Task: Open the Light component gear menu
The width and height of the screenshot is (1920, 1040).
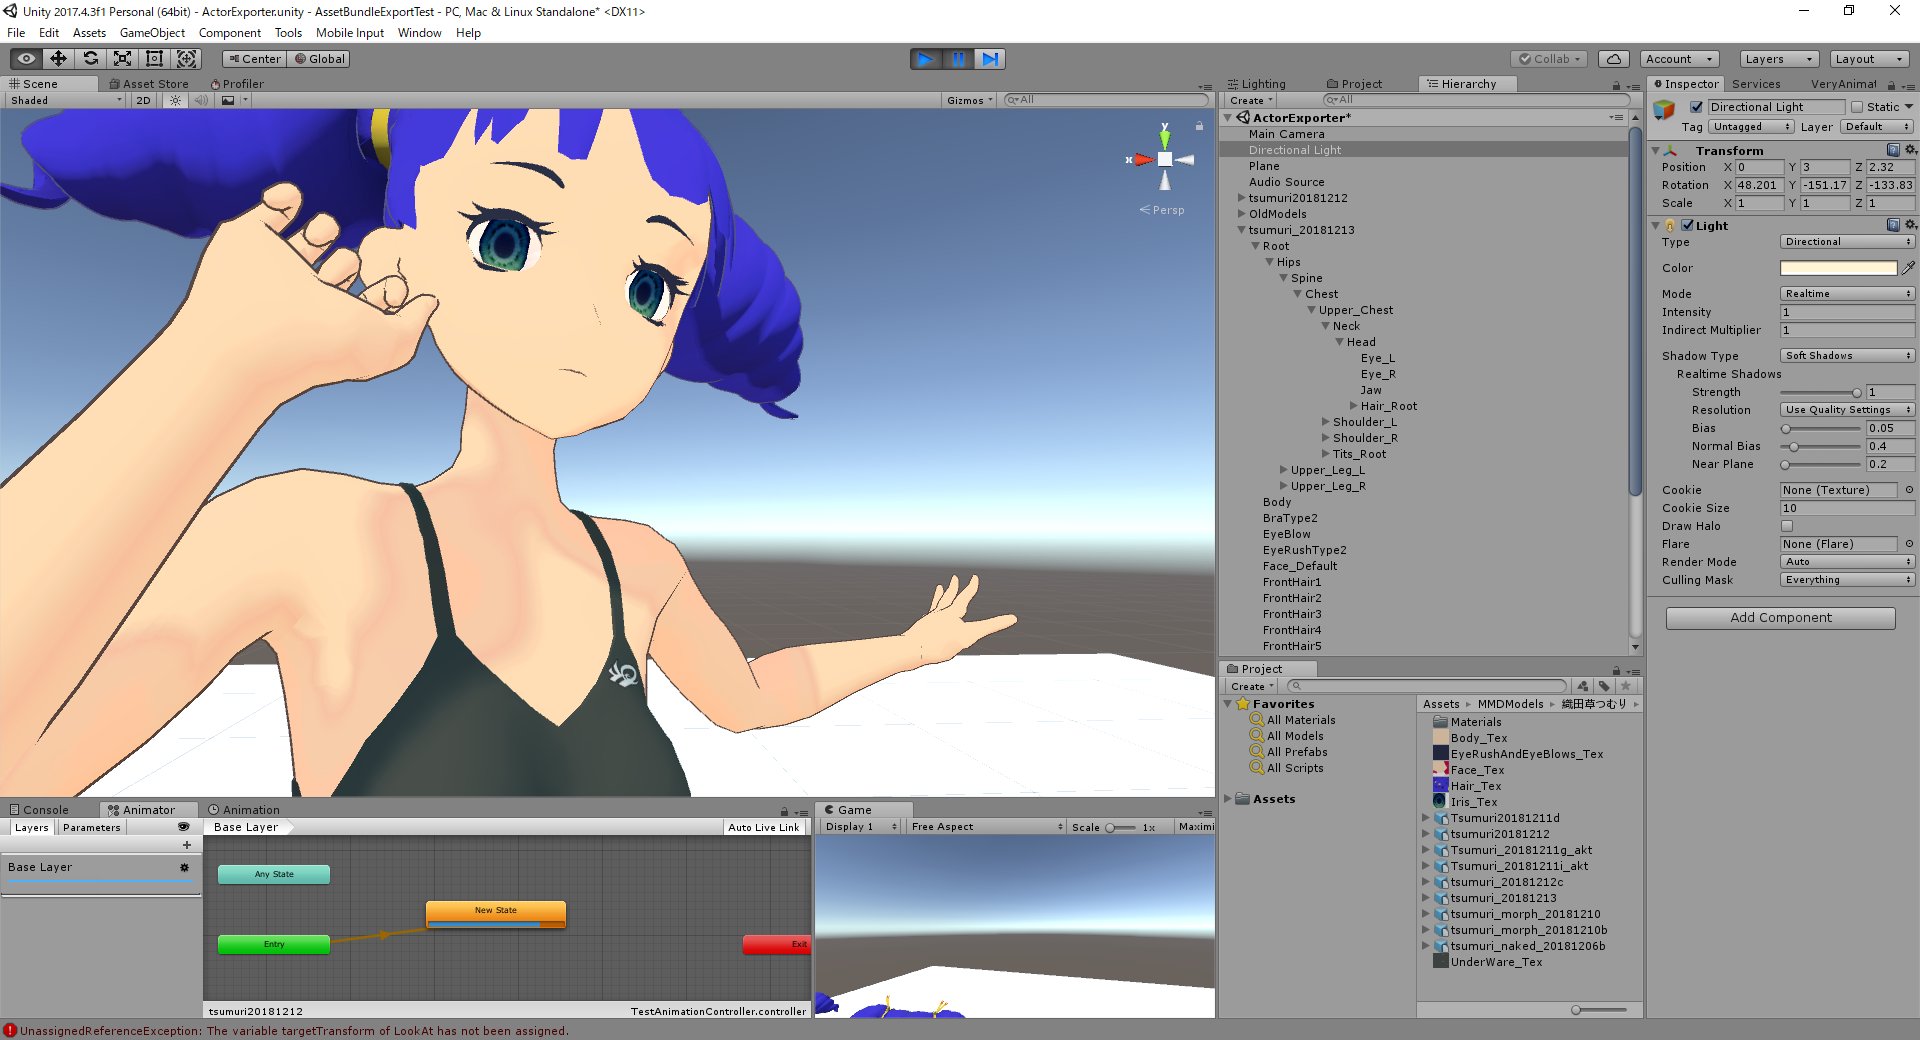Action: (1910, 225)
